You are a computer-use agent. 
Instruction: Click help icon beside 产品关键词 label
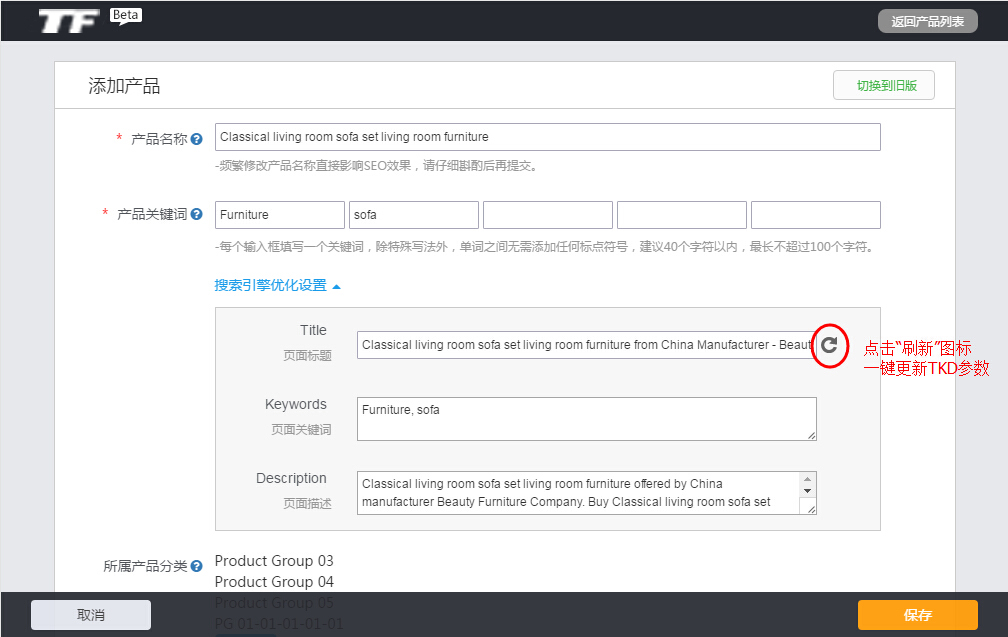coord(197,214)
